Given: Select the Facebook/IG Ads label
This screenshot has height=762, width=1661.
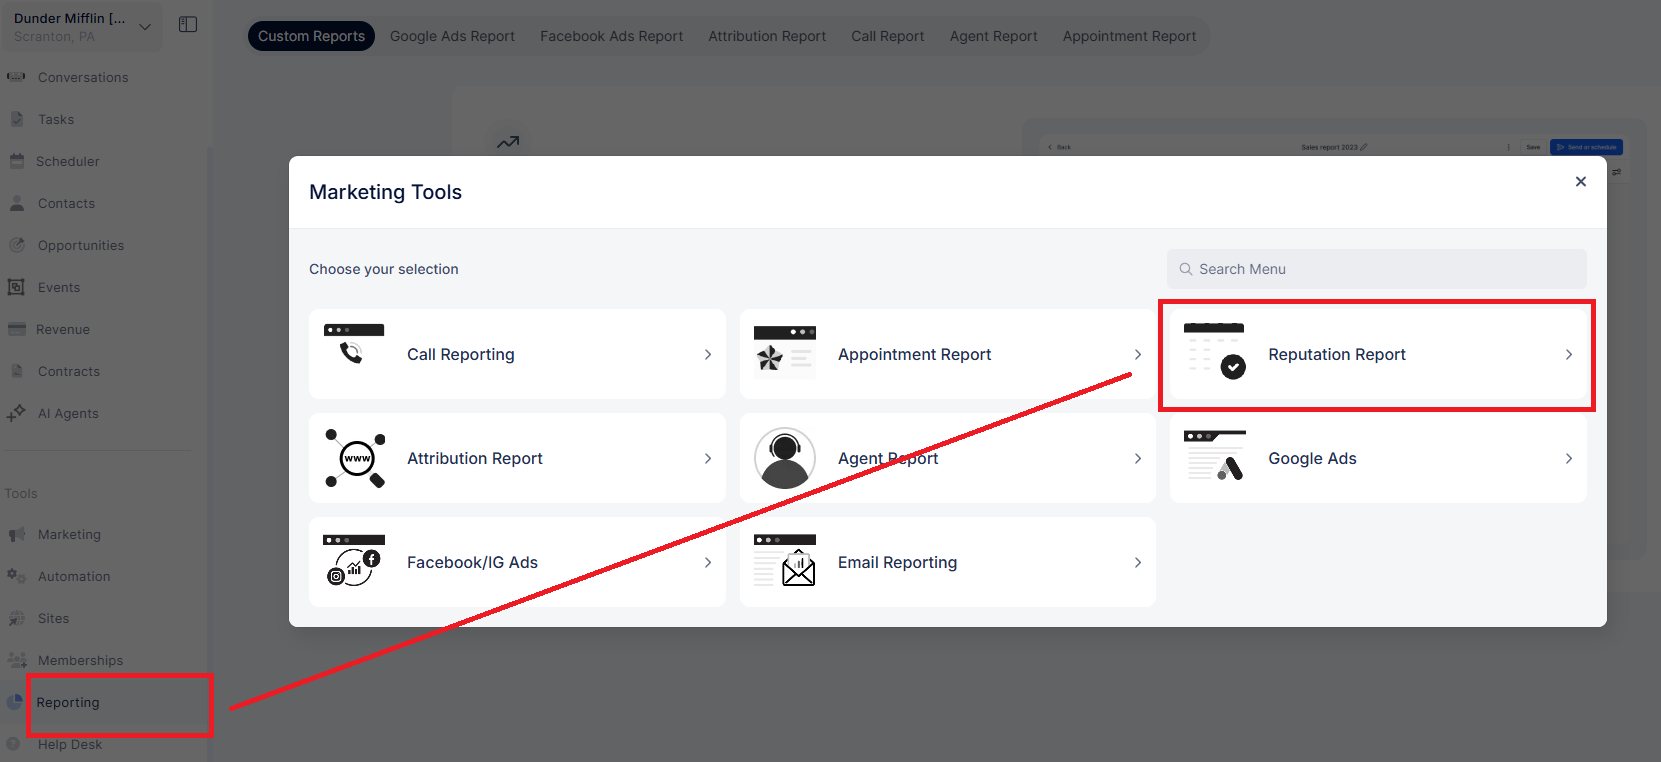Looking at the screenshot, I should [473, 562].
